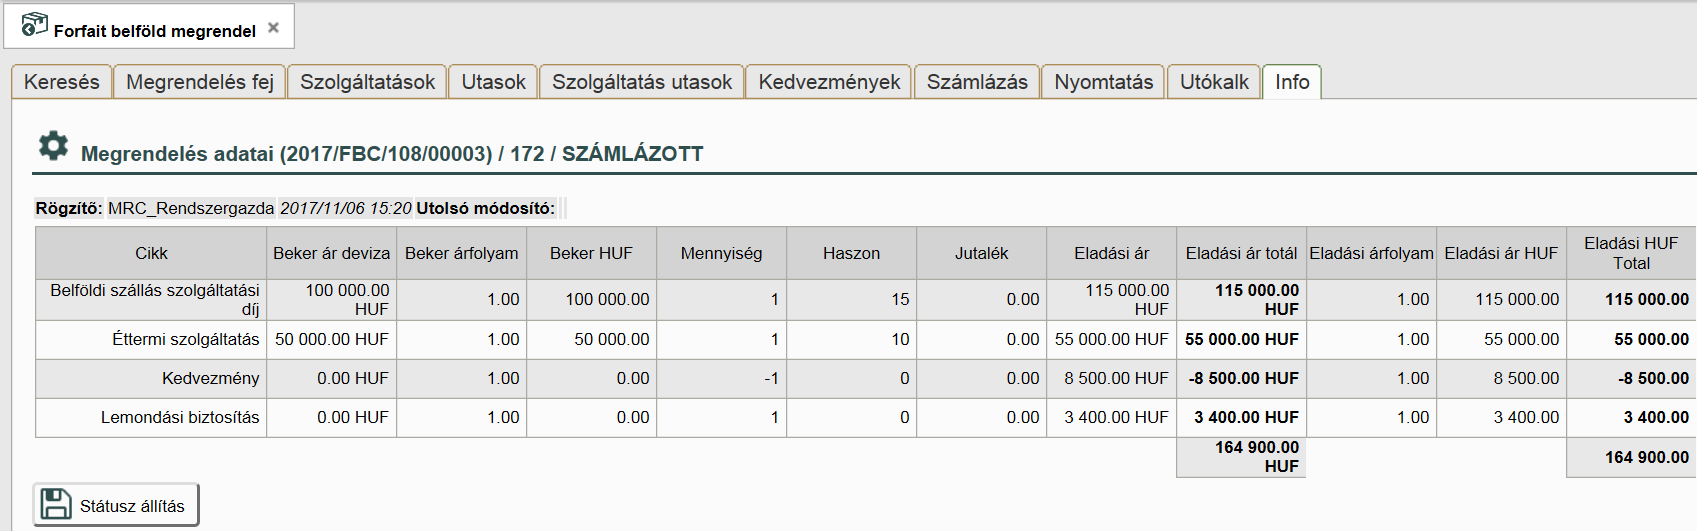Open the Szolgáltatás utasok tab
This screenshot has width=1697, height=531.
pos(642,82)
